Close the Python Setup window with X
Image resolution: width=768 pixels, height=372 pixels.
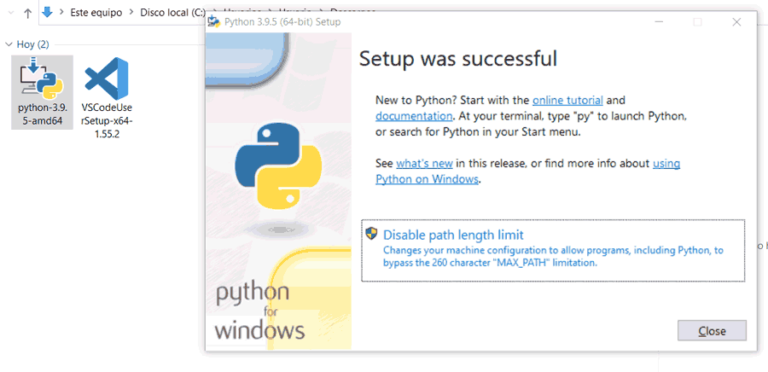(736, 22)
